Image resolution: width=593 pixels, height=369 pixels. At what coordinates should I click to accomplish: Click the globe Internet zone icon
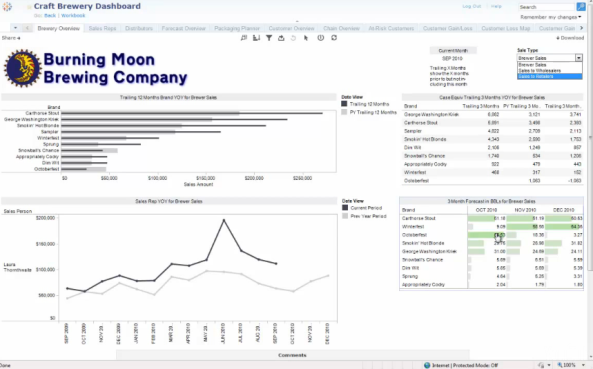[x=427, y=365]
